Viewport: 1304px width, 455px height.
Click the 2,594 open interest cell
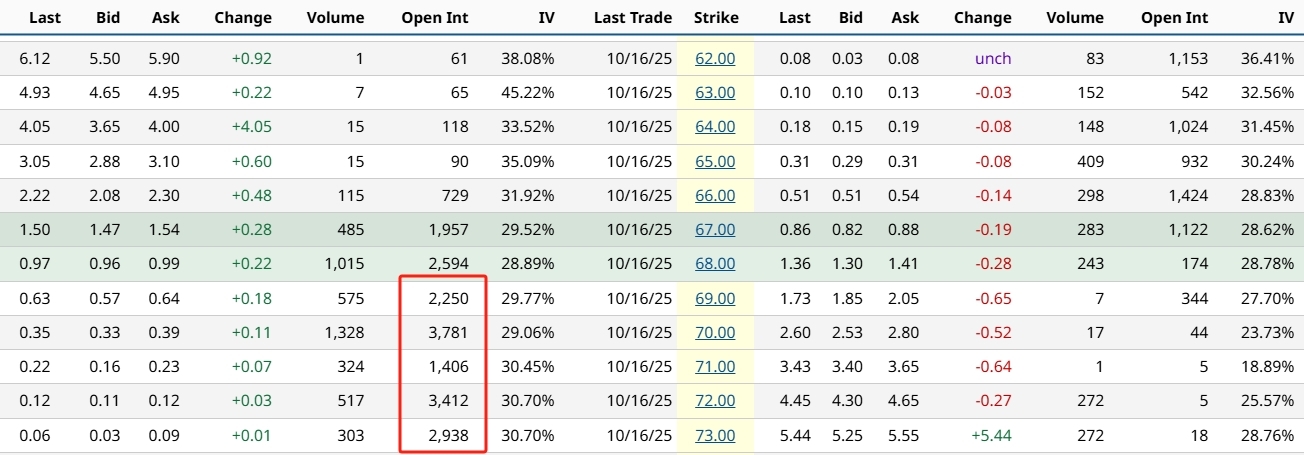(x=444, y=264)
